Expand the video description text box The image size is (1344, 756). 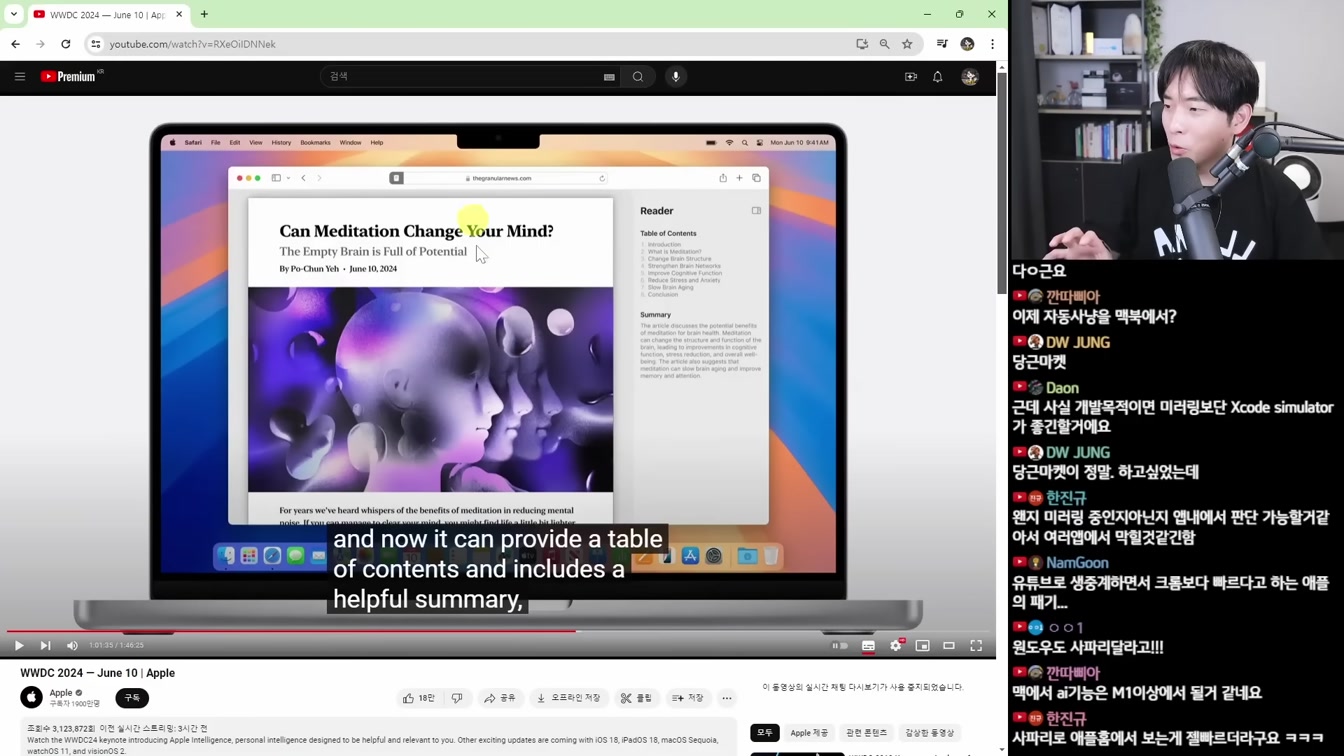pos(379,738)
